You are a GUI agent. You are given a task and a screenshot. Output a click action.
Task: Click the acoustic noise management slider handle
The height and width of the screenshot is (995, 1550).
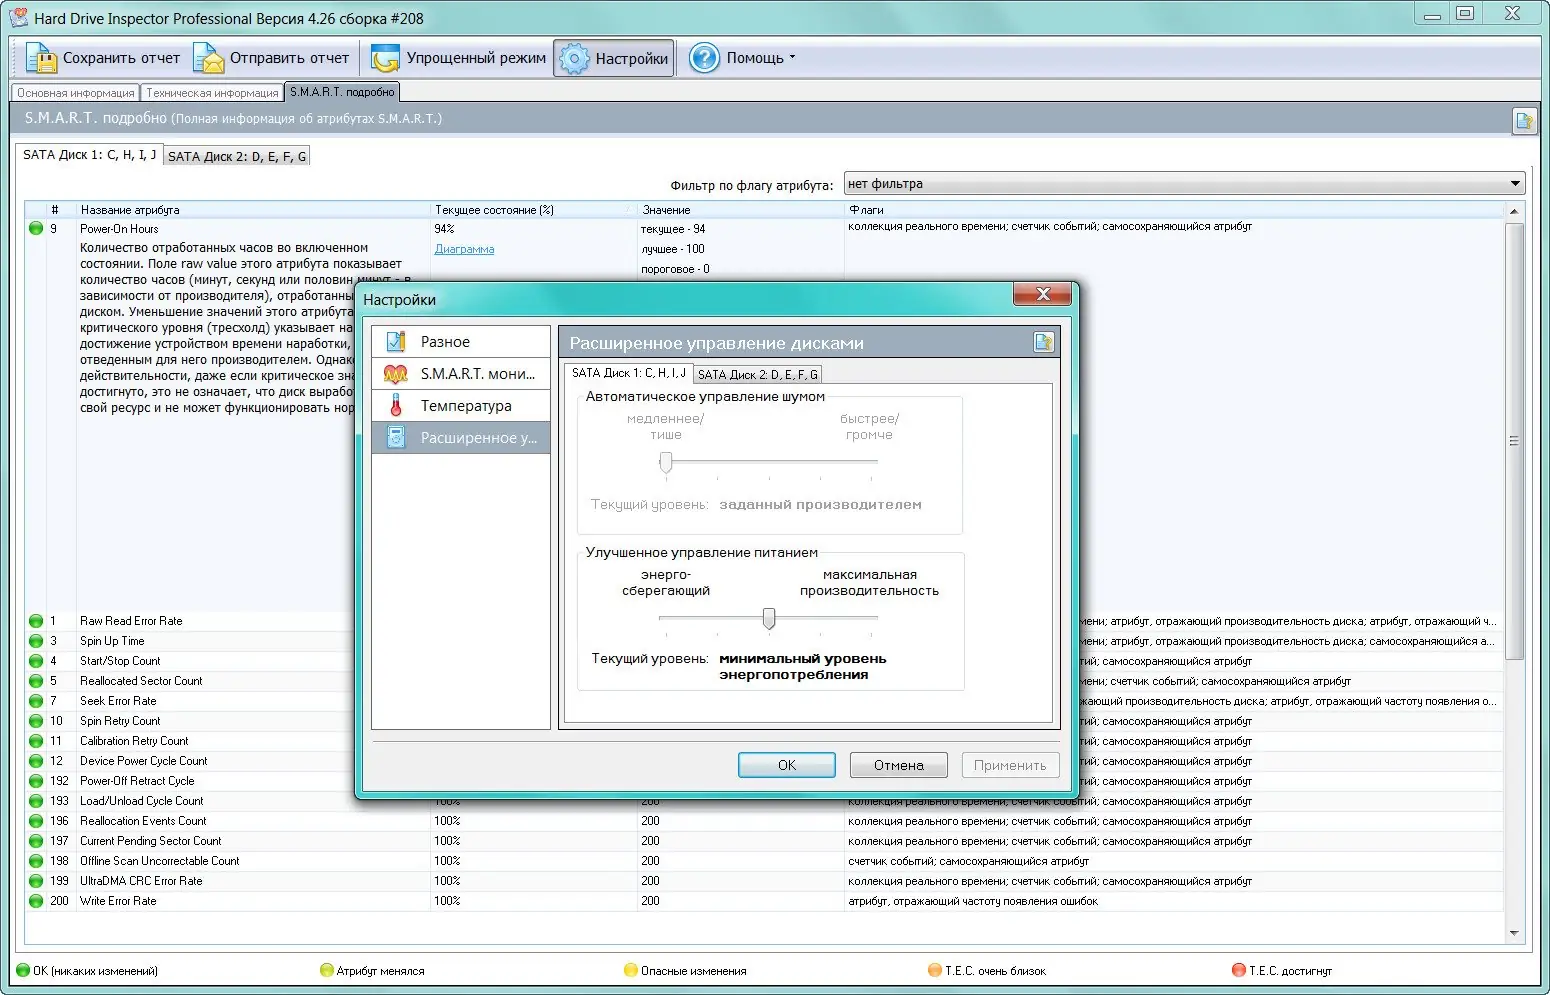click(x=666, y=462)
